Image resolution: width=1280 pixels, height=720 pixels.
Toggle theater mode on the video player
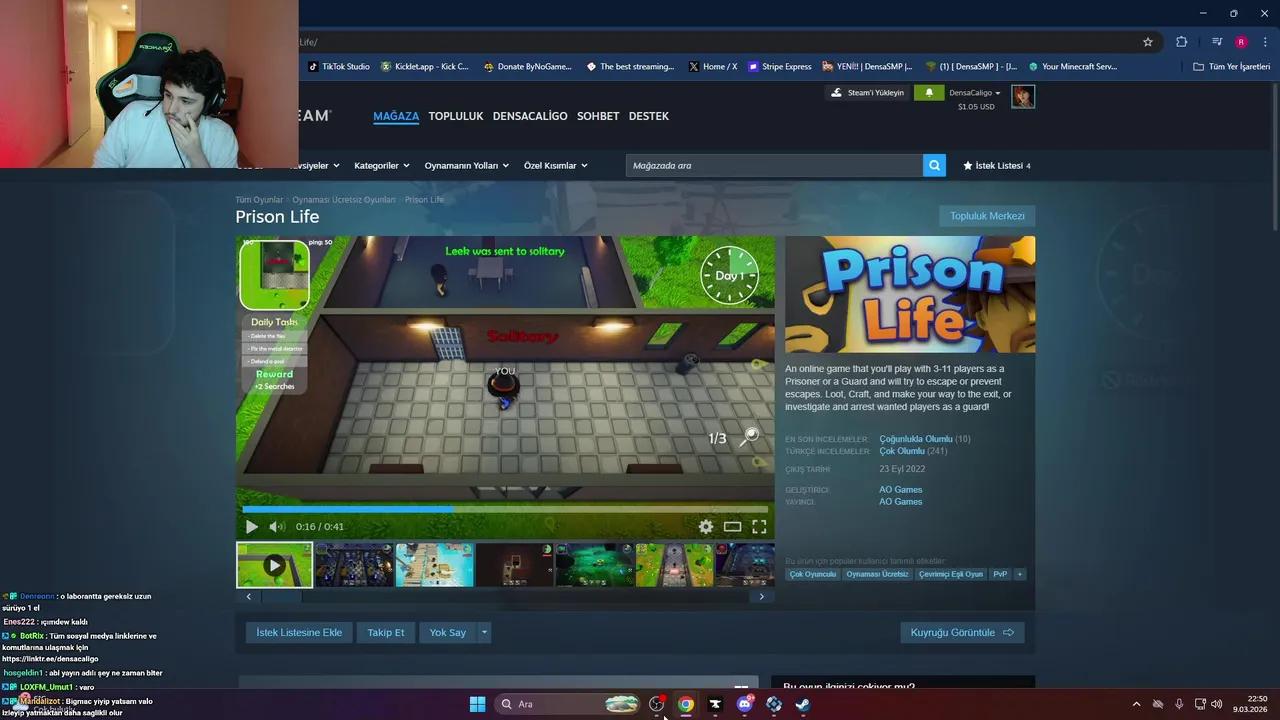pos(732,526)
